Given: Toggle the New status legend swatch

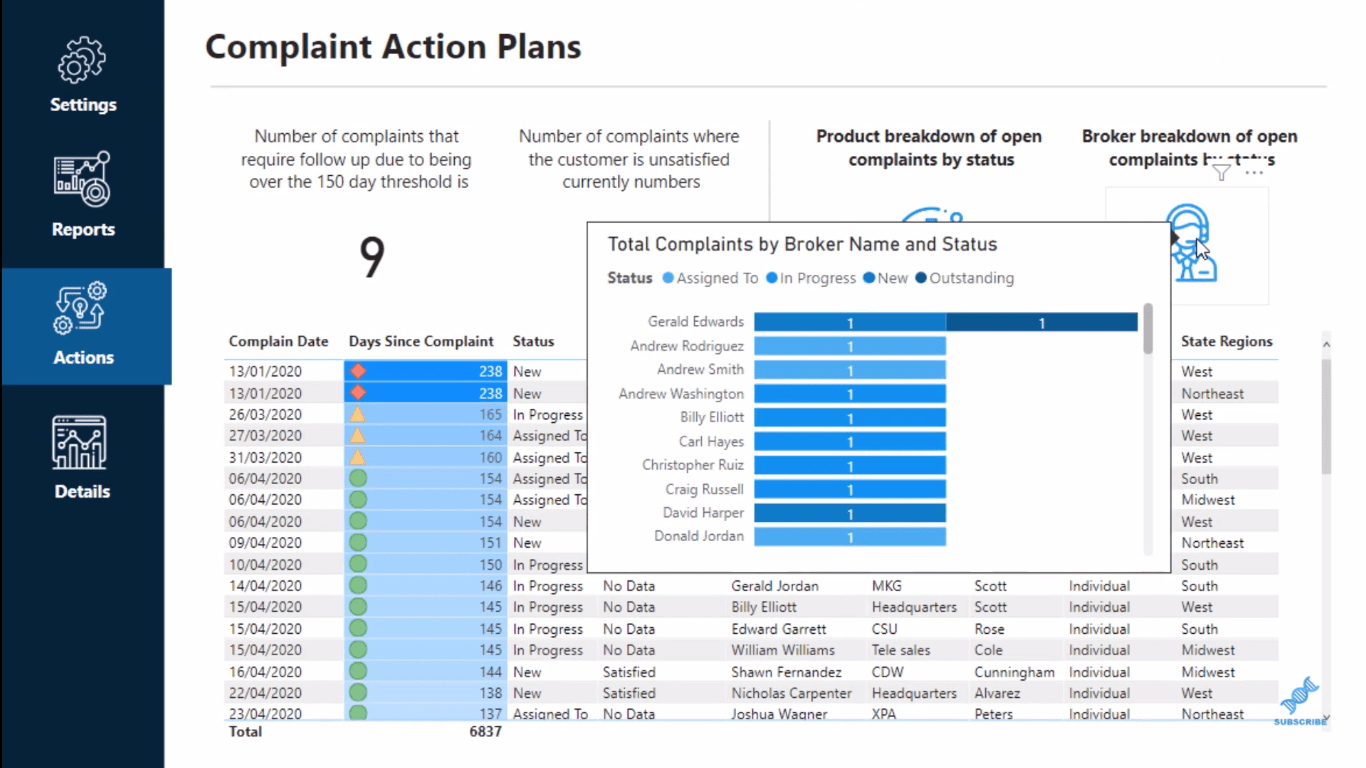Looking at the screenshot, I should (869, 278).
